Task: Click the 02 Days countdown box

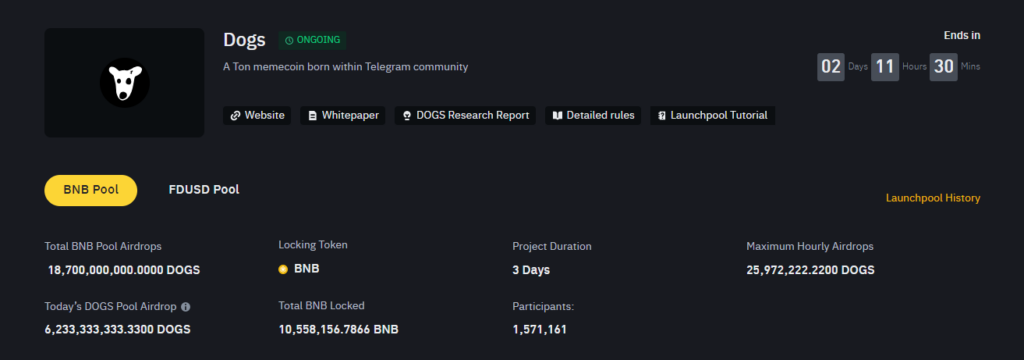Action: (x=831, y=67)
